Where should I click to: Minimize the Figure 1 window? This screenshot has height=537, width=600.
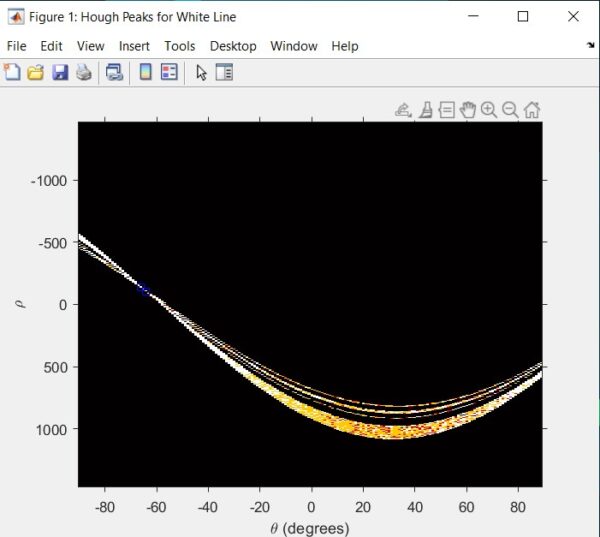click(473, 16)
